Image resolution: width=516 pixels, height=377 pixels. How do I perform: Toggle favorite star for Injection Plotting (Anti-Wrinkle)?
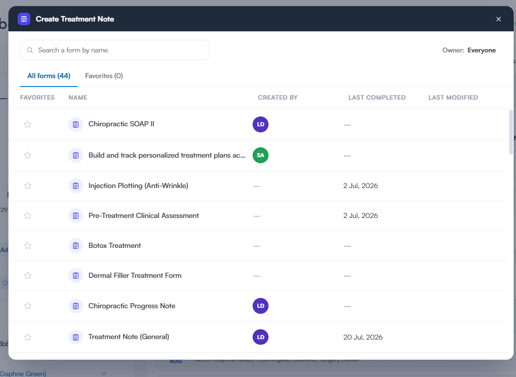[28, 186]
